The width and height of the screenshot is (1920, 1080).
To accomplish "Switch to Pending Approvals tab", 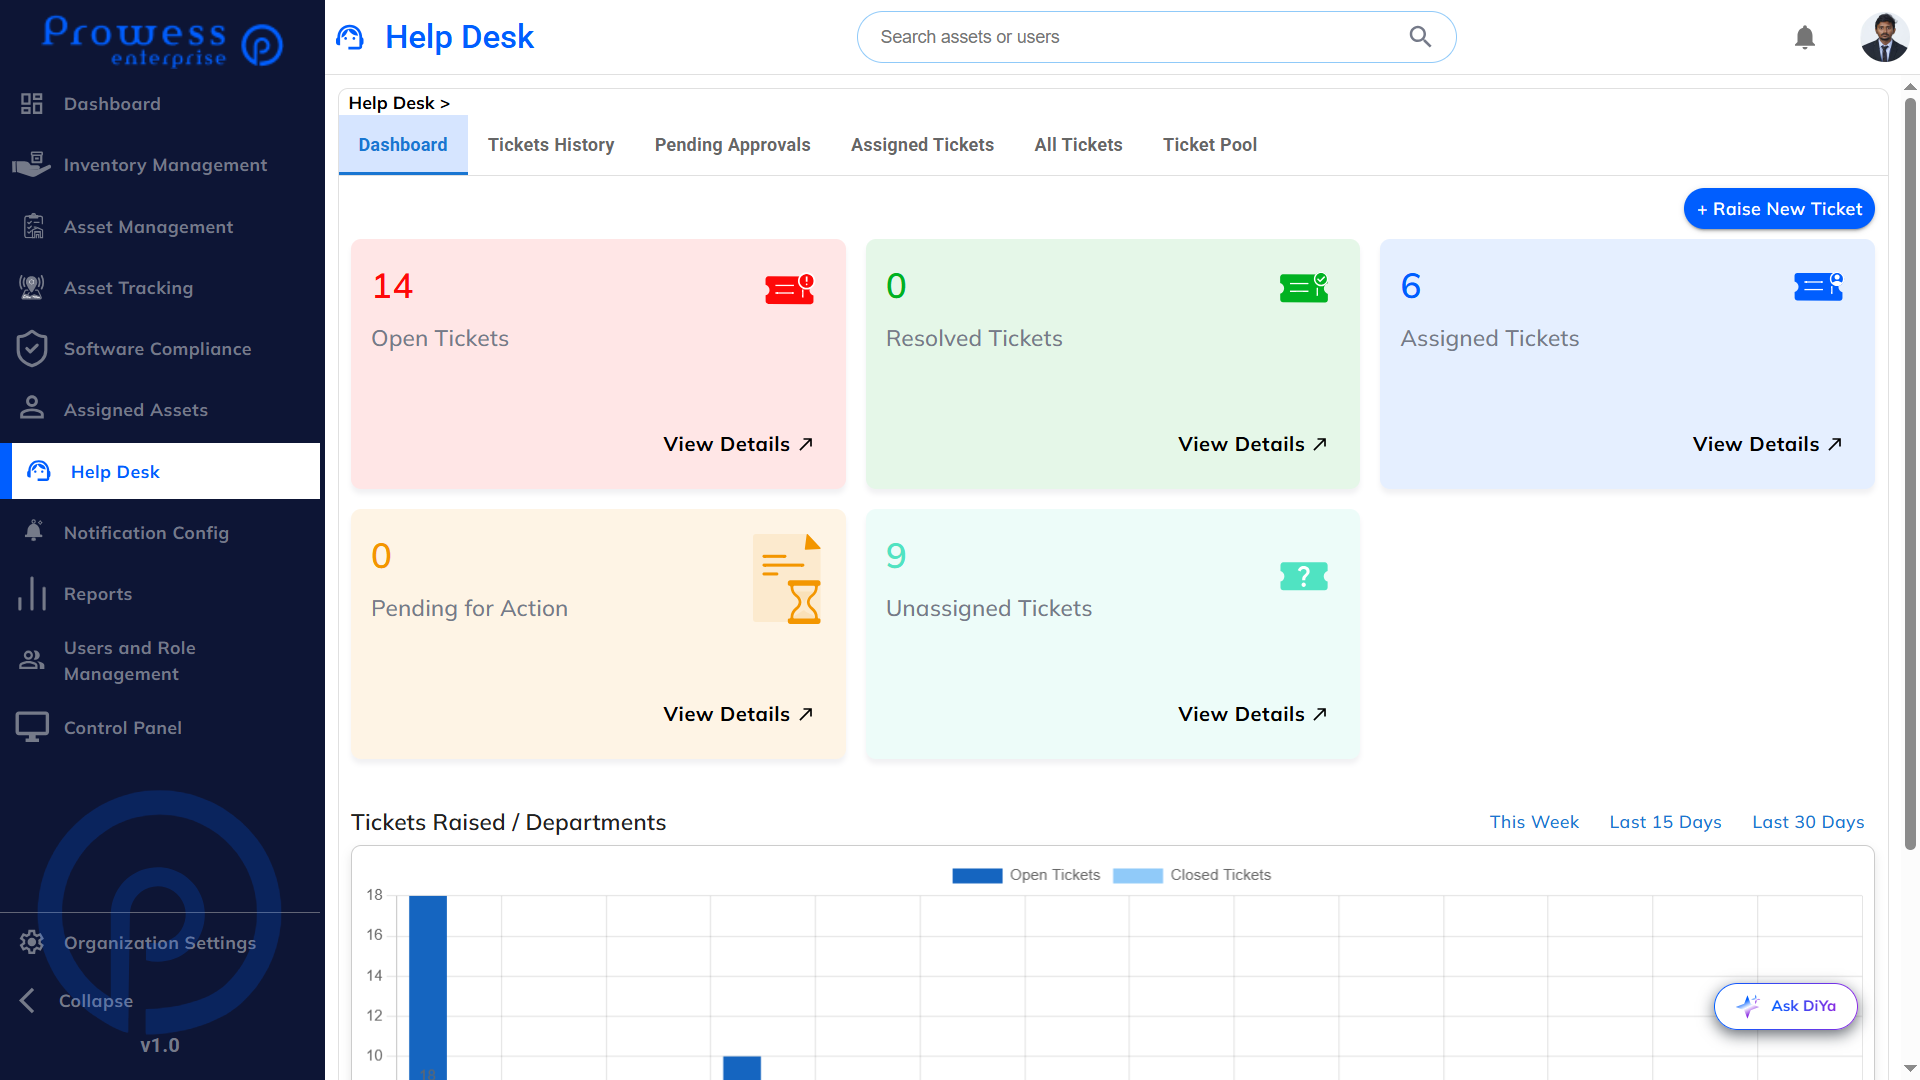I will point(733,145).
